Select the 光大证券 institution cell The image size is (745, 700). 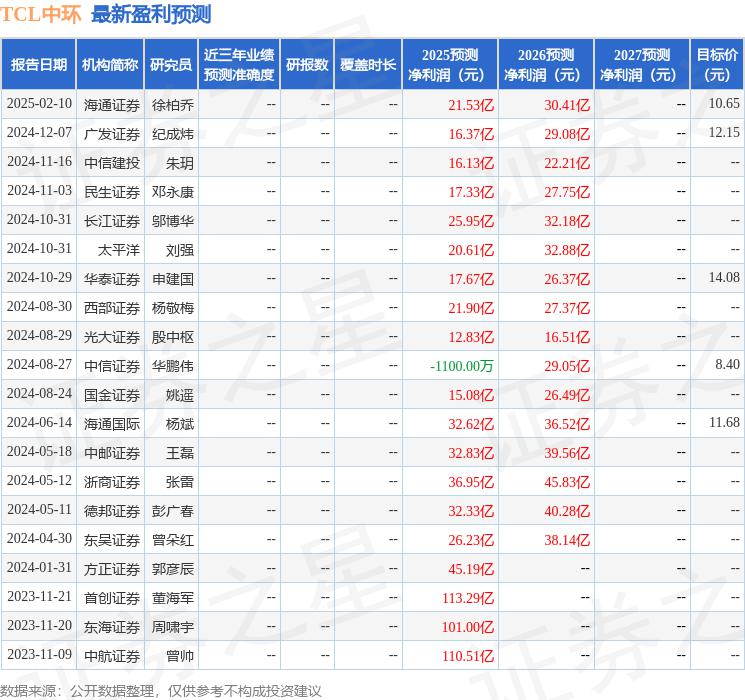[112, 337]
